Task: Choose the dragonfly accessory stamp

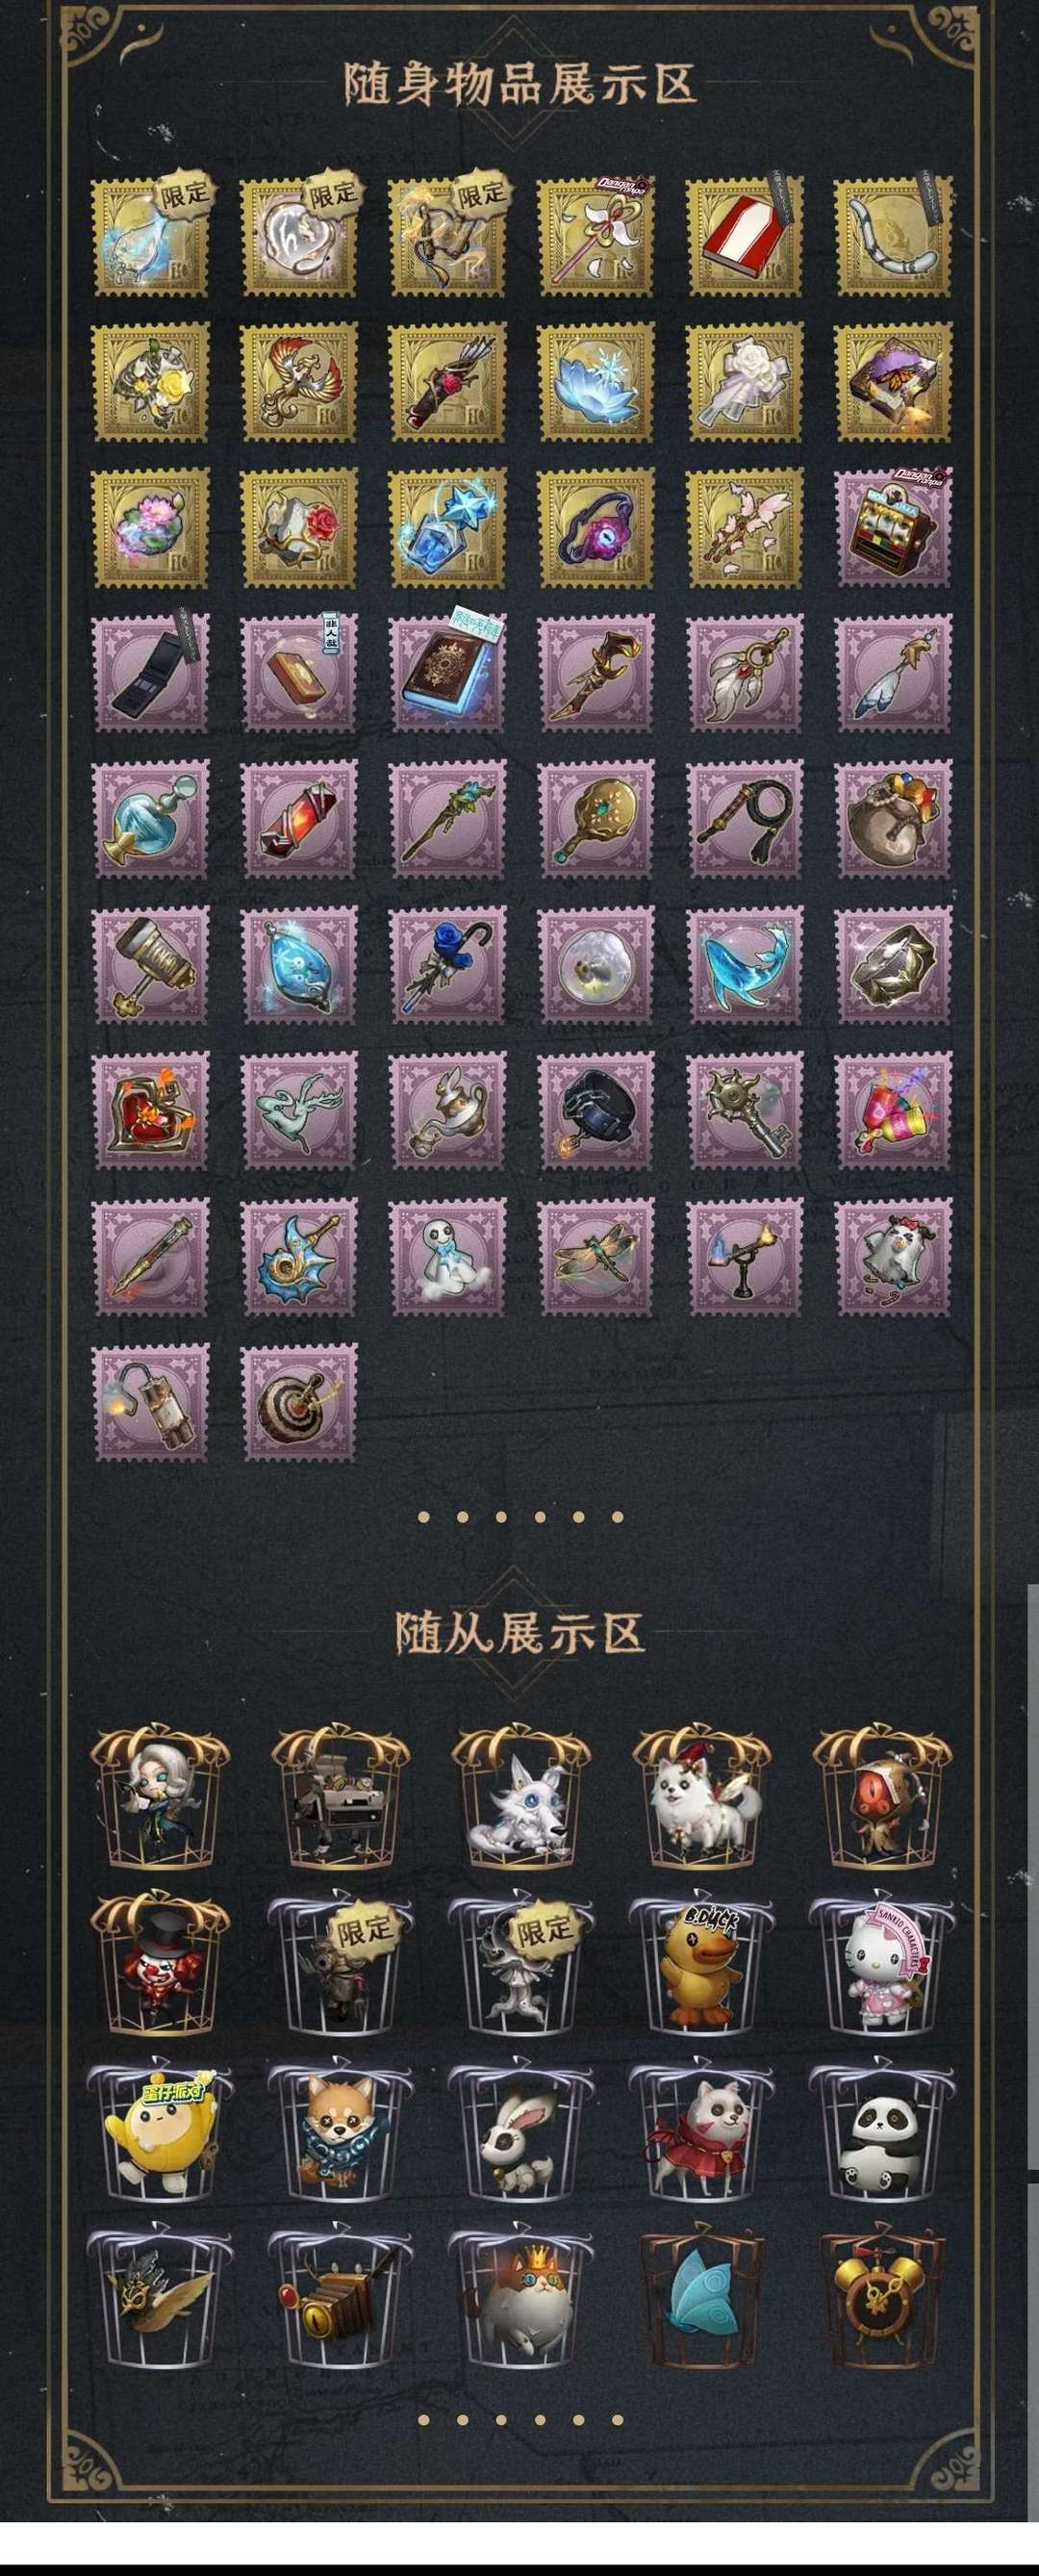Action: point(596,1256)
